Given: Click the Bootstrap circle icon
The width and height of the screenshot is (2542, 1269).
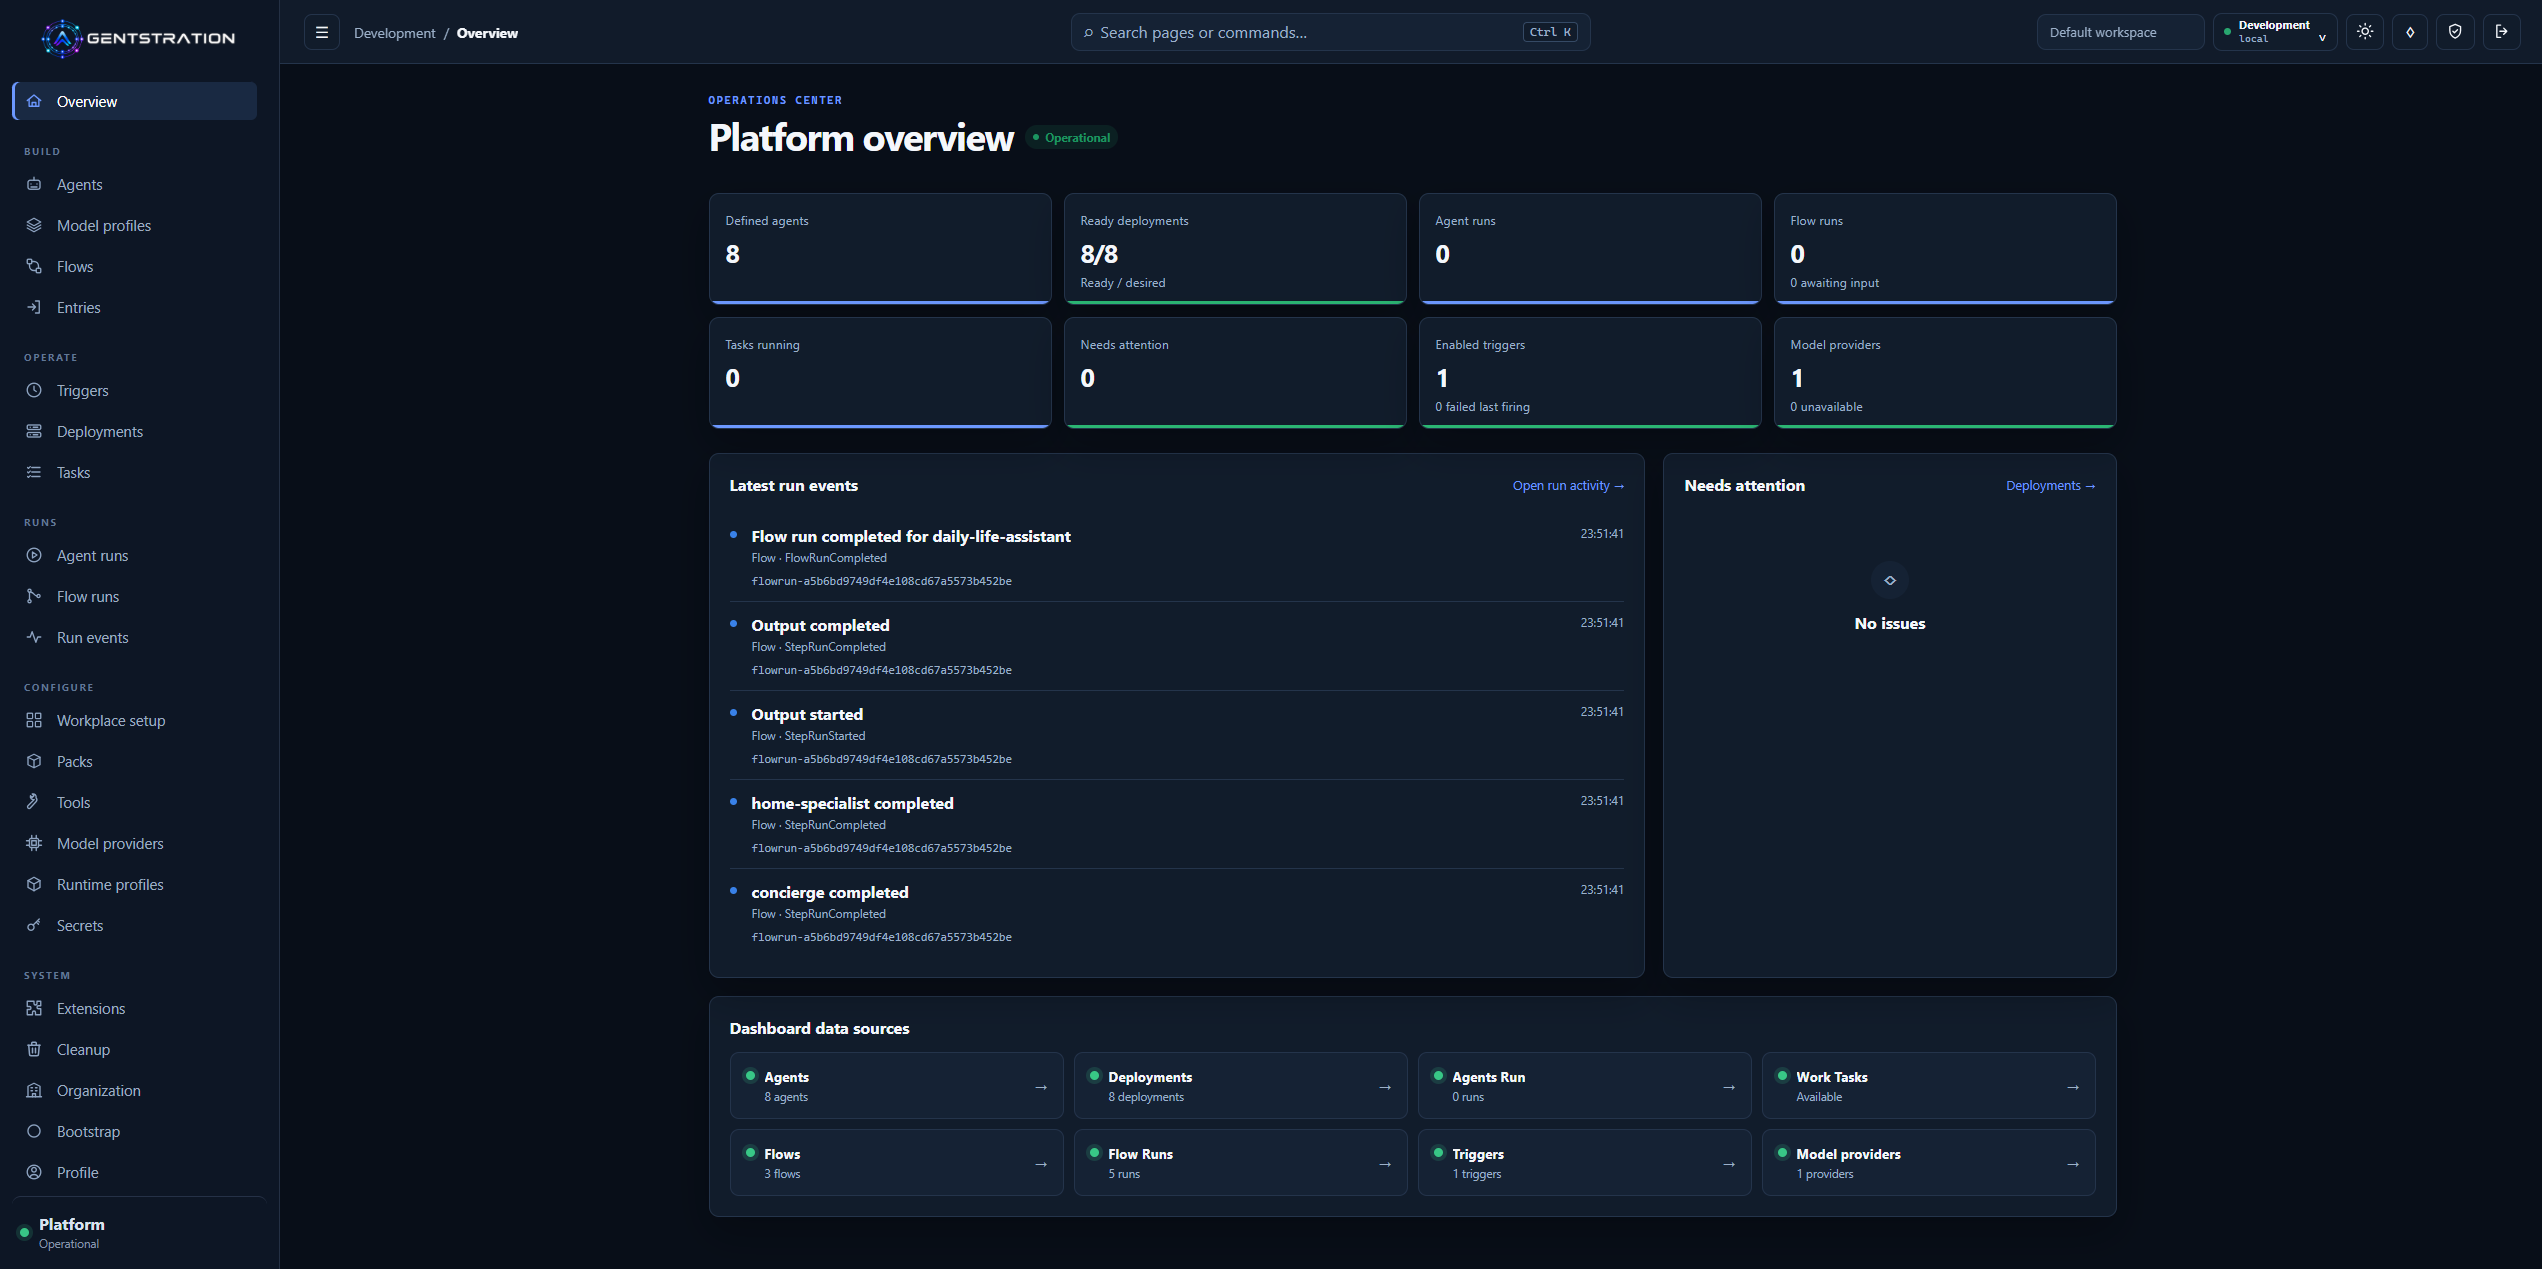Looking at the screenshot, I should (x=34, y=1131).
